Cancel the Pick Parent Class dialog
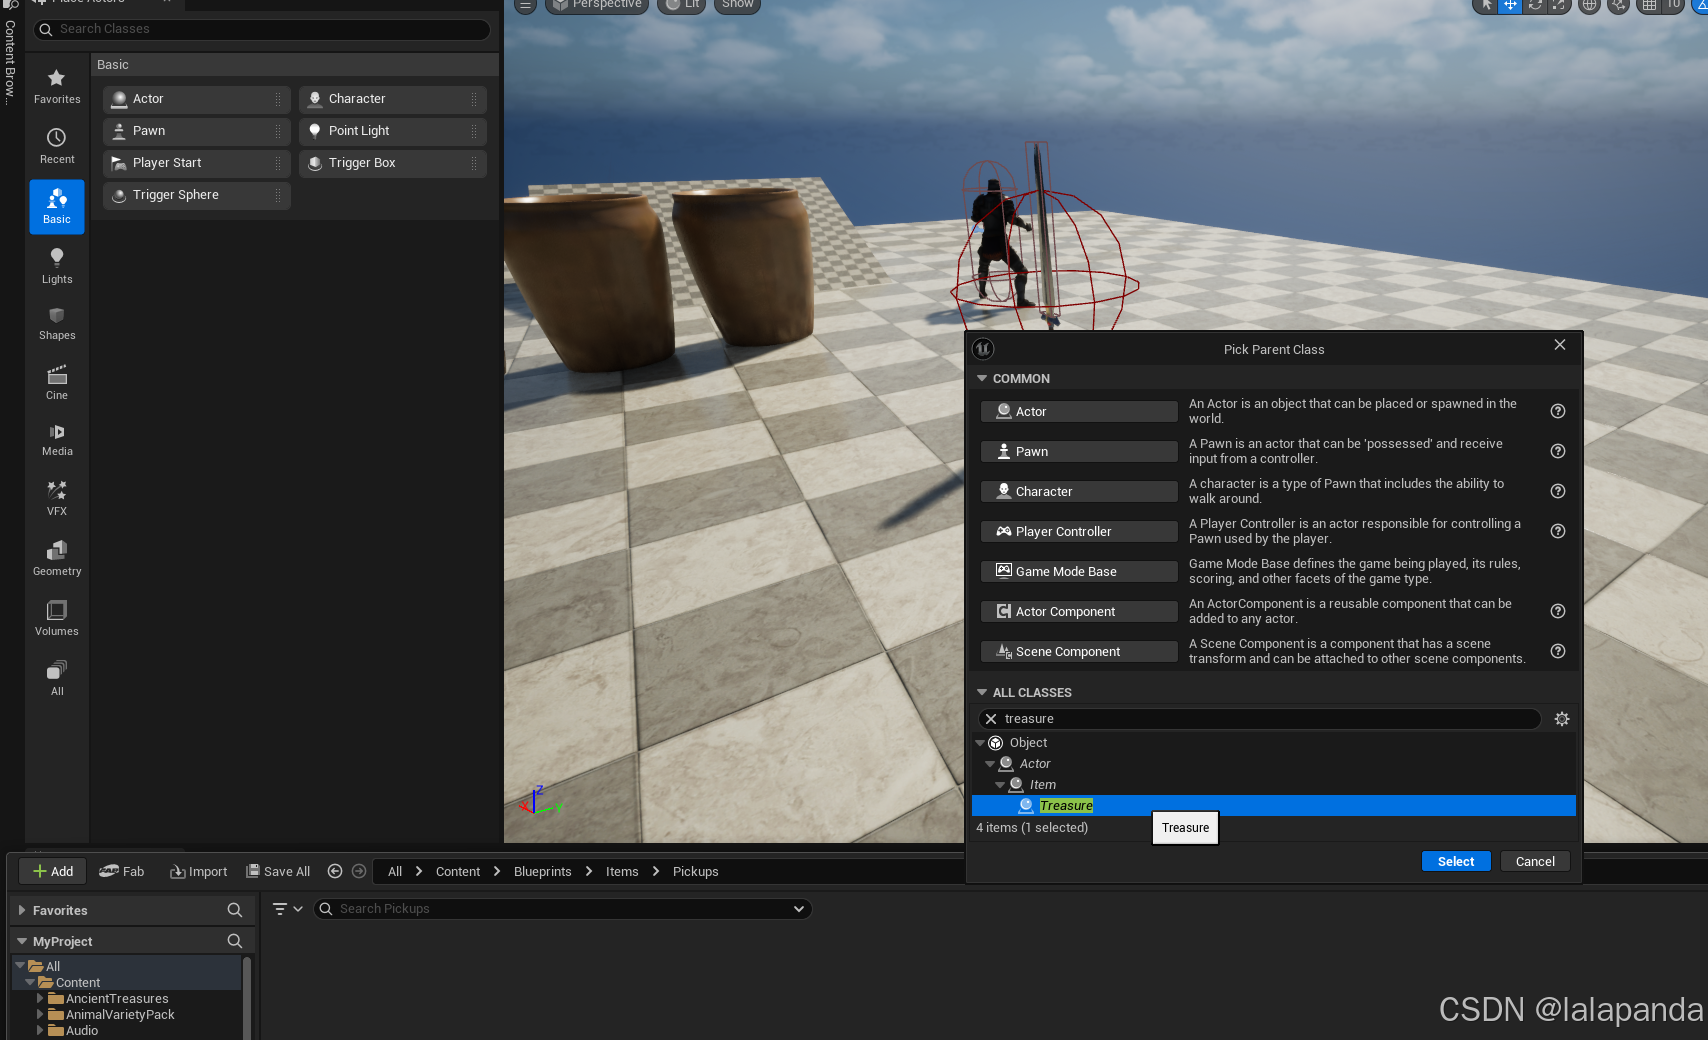Viewport: 1708px width, 1040px height. [1535, 862]
